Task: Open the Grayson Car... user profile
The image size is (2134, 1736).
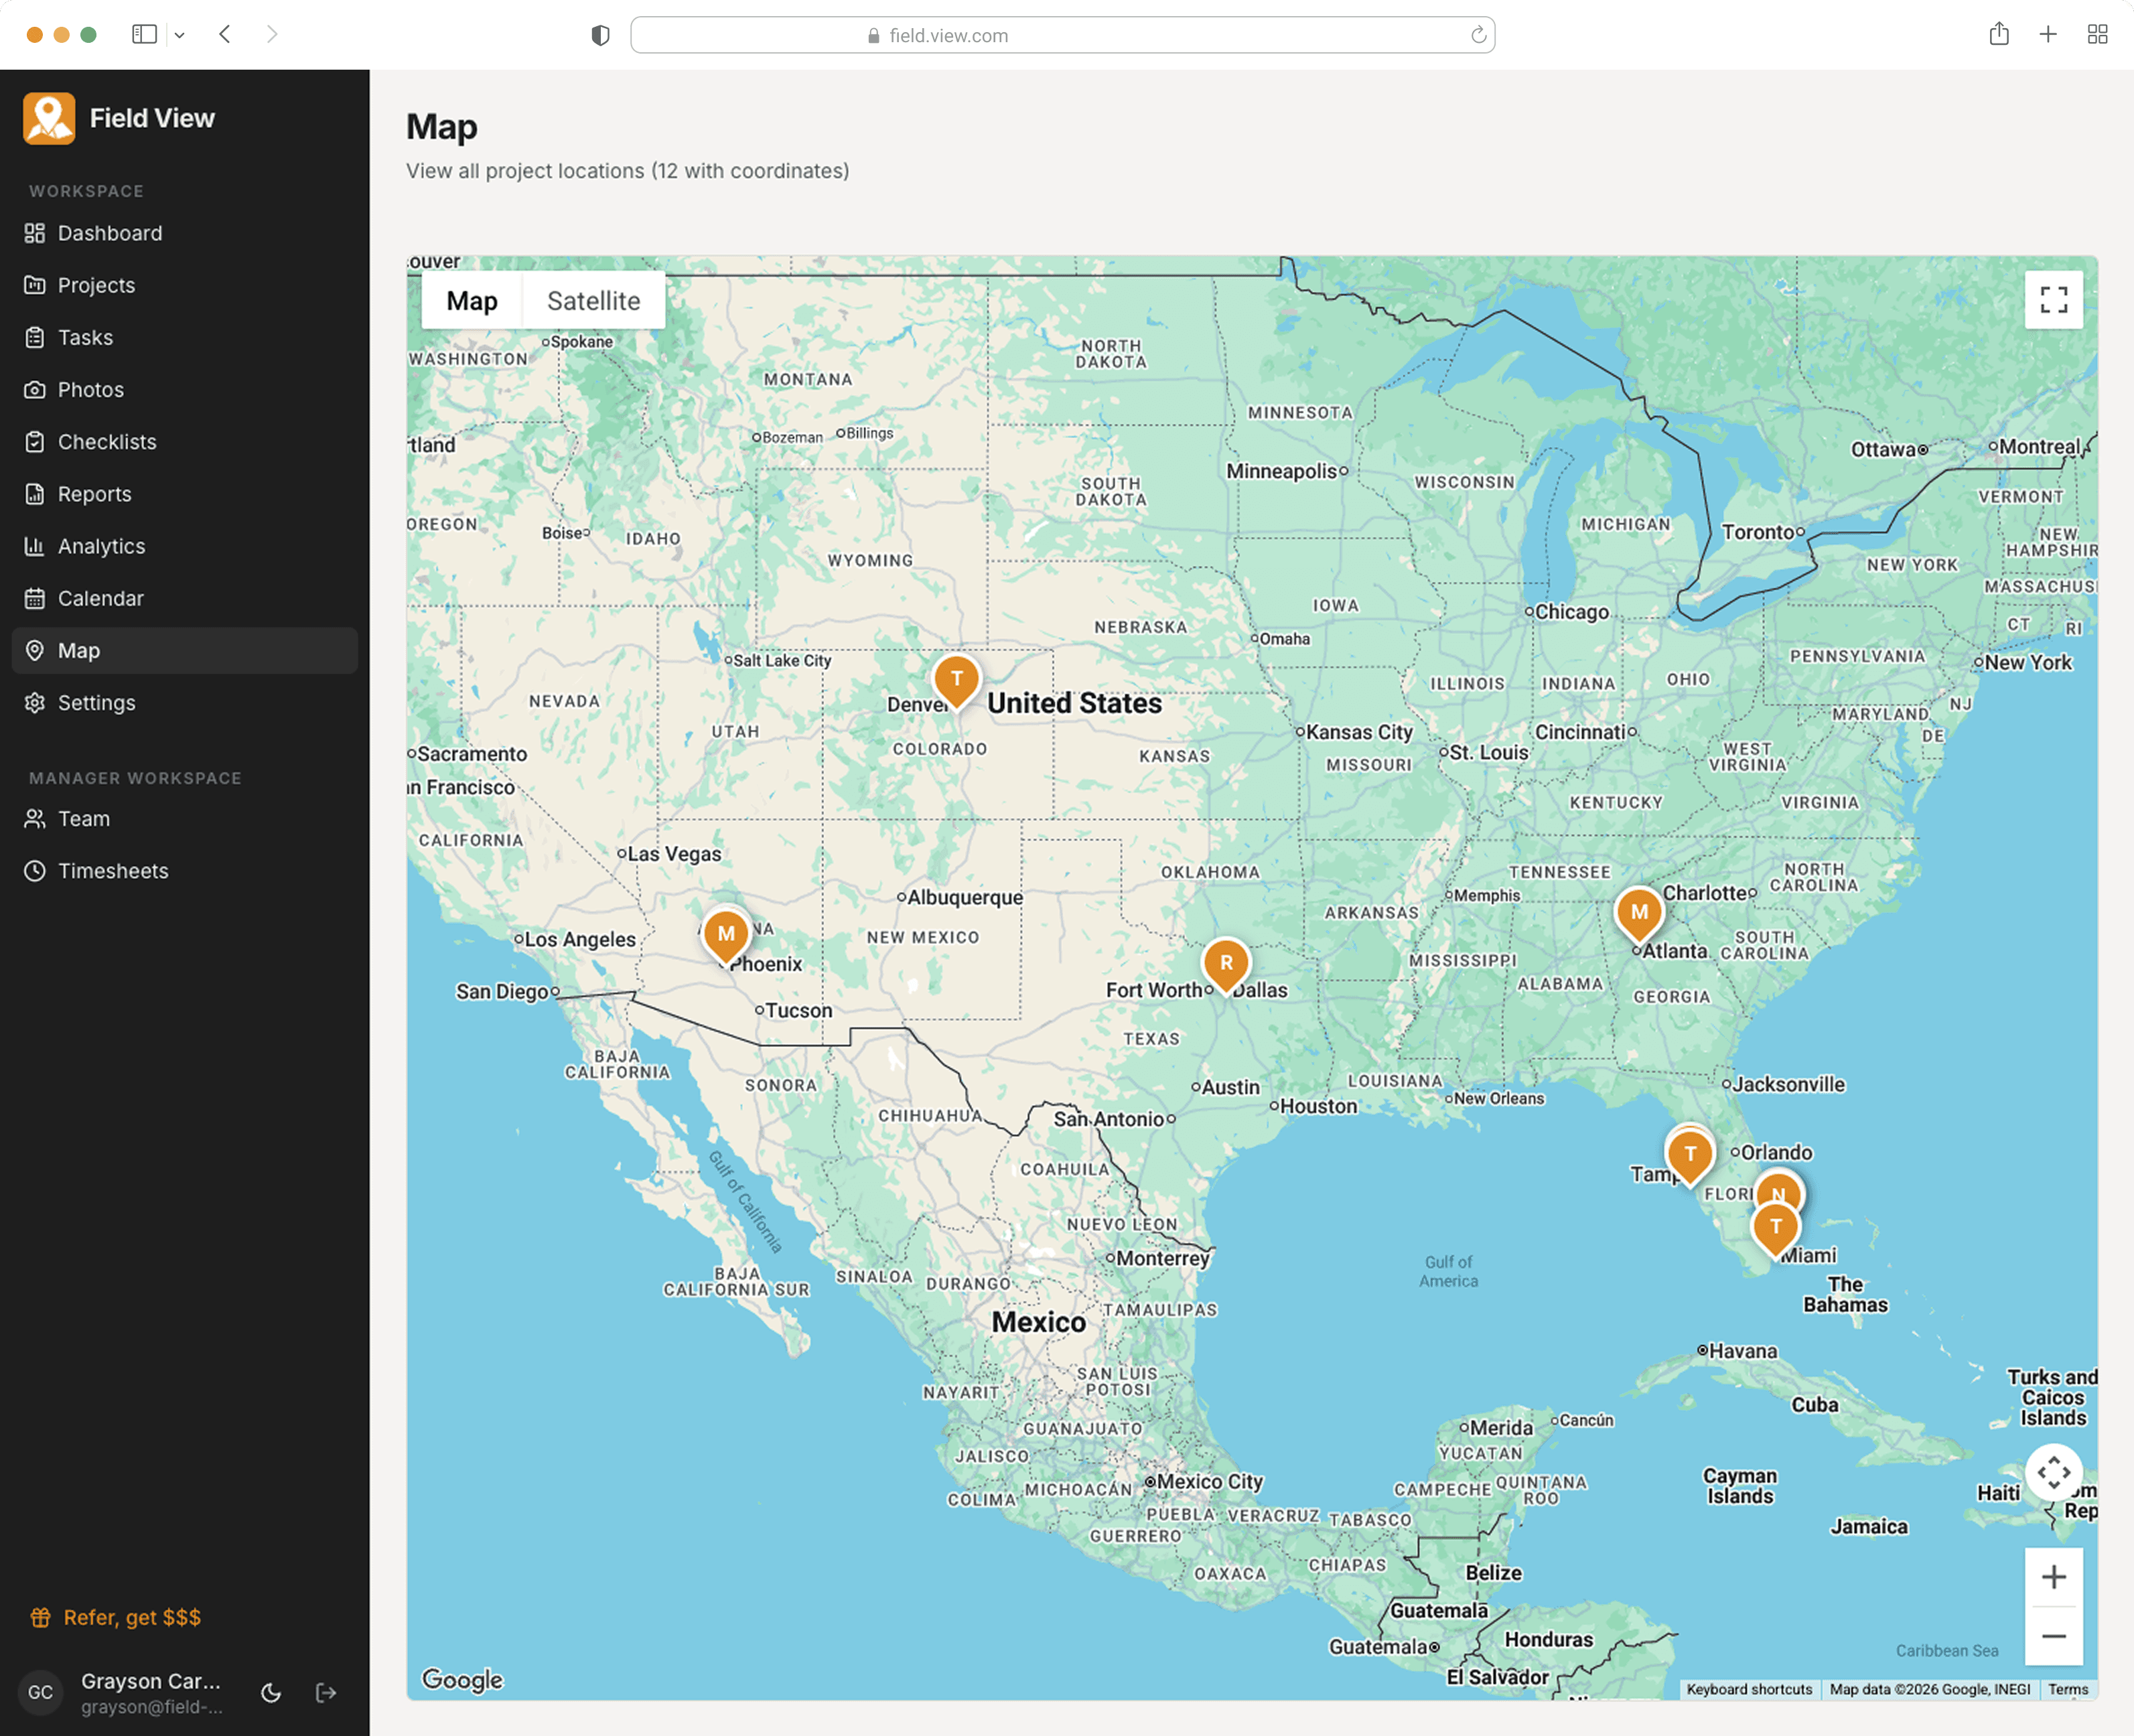Action: [122, 1692]
